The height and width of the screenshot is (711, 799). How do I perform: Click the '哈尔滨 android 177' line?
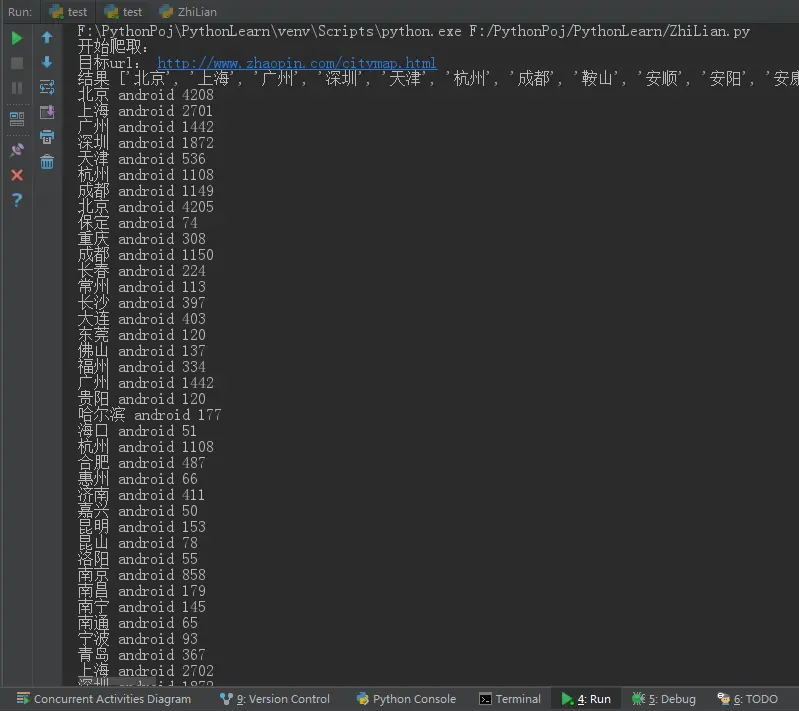tap(150, 415)
